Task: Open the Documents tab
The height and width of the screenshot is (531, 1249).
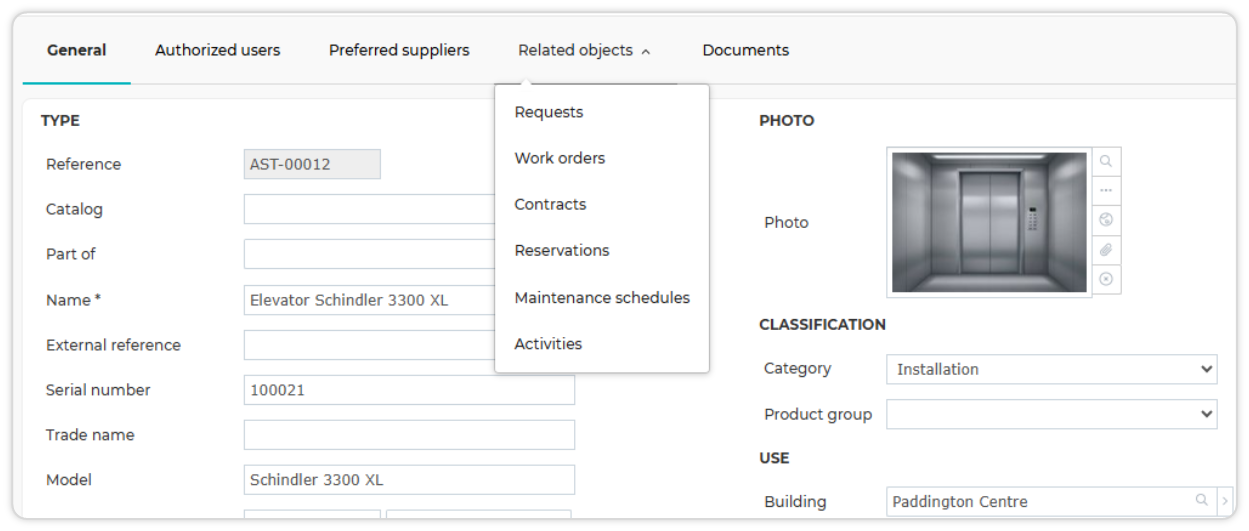Action: tap(746, 50)
